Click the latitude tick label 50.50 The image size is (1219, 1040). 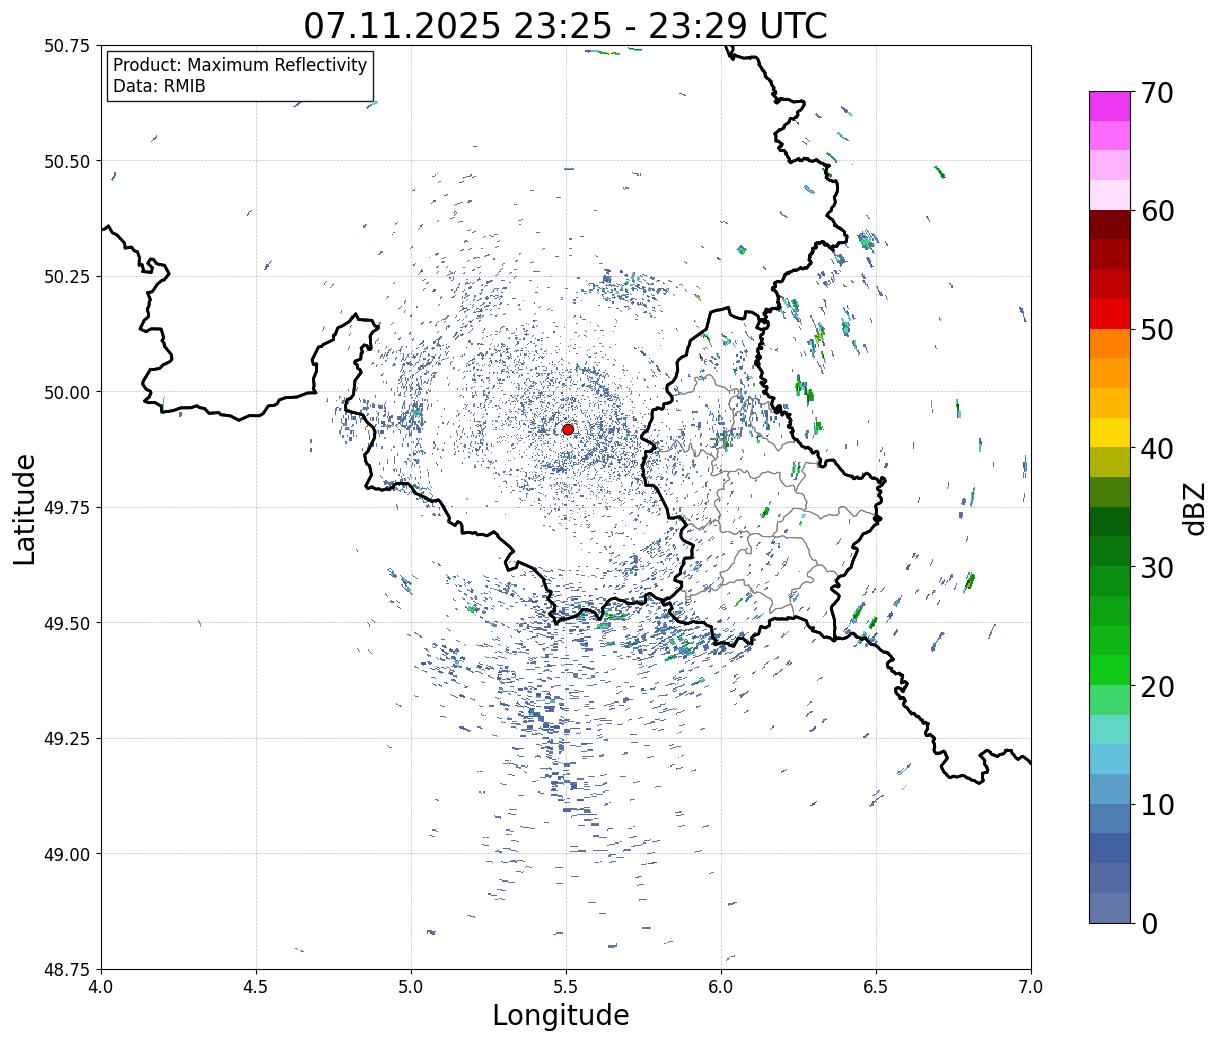[x=69, y=161]
